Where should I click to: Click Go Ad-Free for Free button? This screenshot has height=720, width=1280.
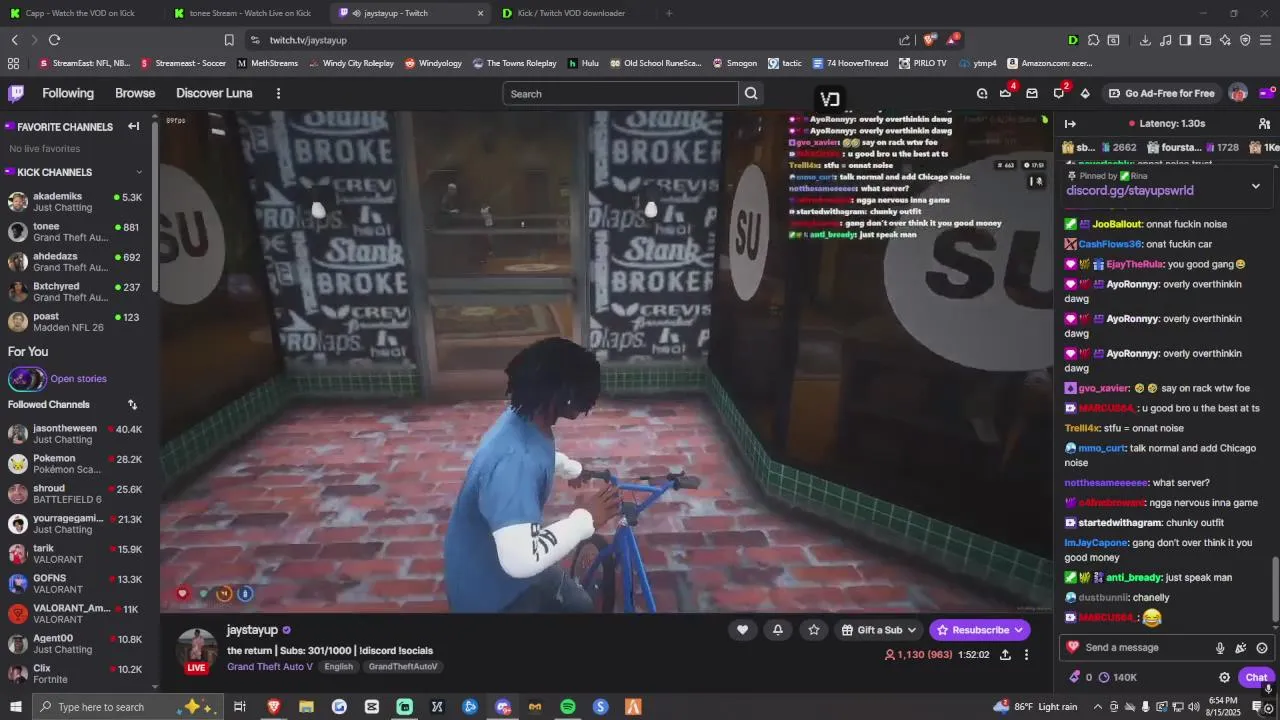click(x=1161, y=93)
